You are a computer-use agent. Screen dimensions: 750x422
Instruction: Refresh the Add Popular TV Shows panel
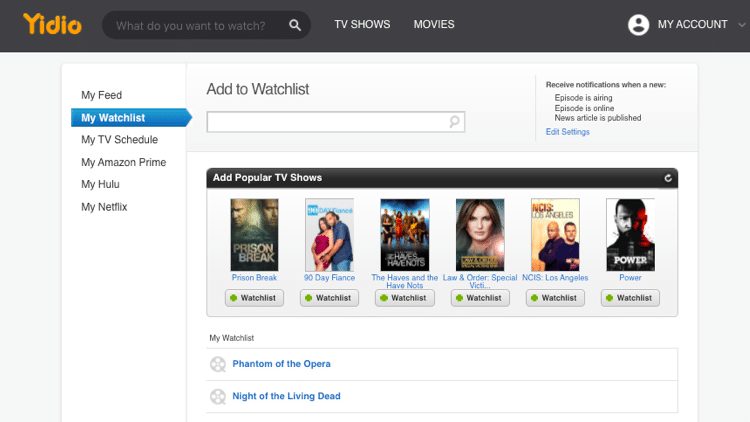pyautogui.click(x=668, y=178)
